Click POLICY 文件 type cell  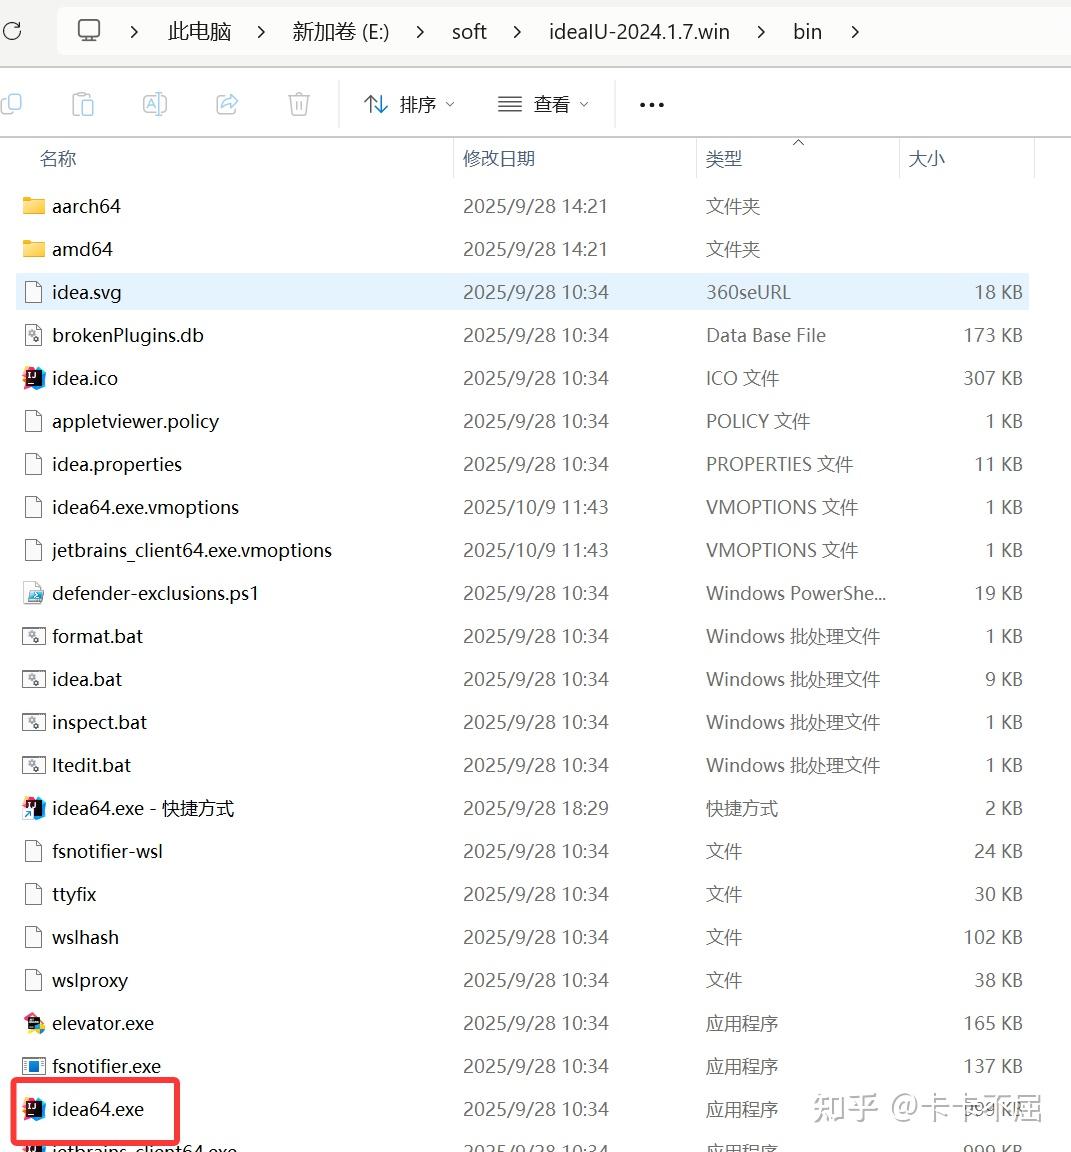click(x=758, y=421)
